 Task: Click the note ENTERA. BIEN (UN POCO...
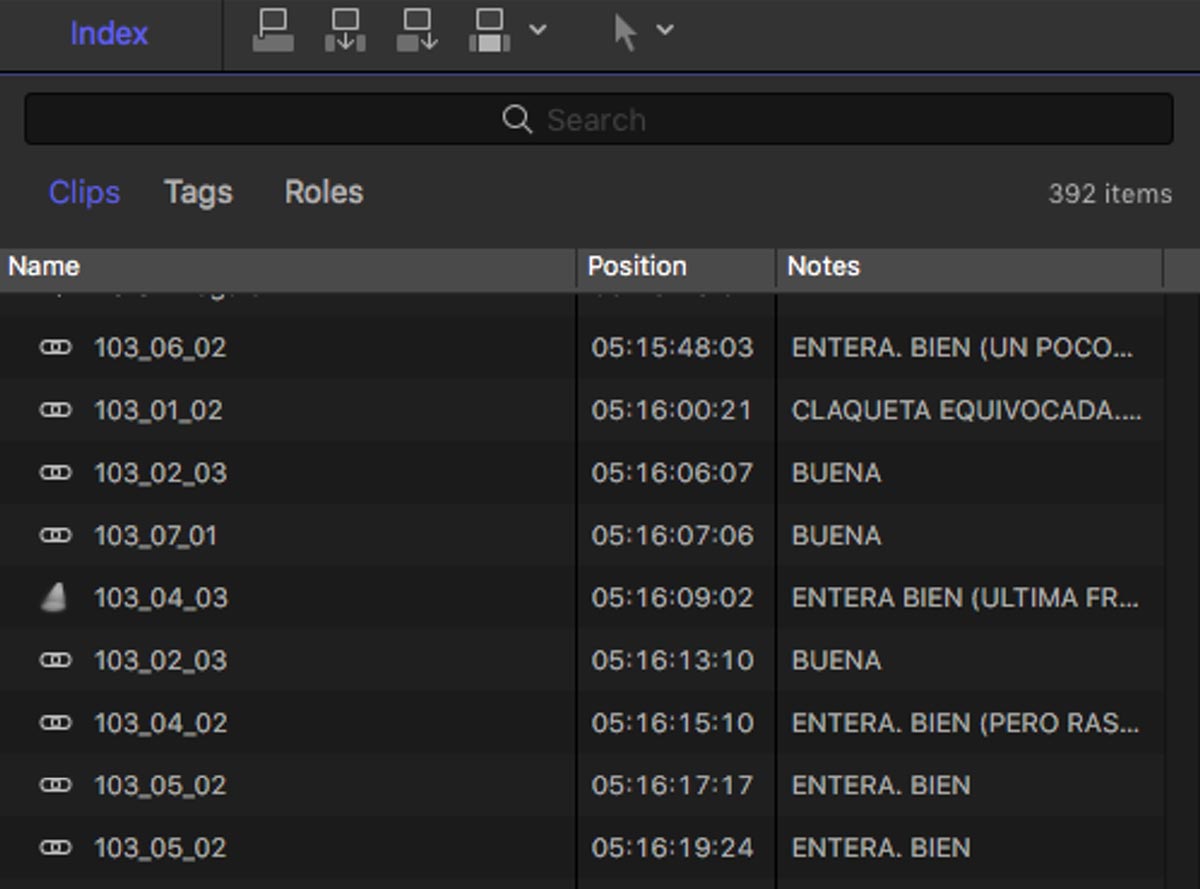pos(962,347)
